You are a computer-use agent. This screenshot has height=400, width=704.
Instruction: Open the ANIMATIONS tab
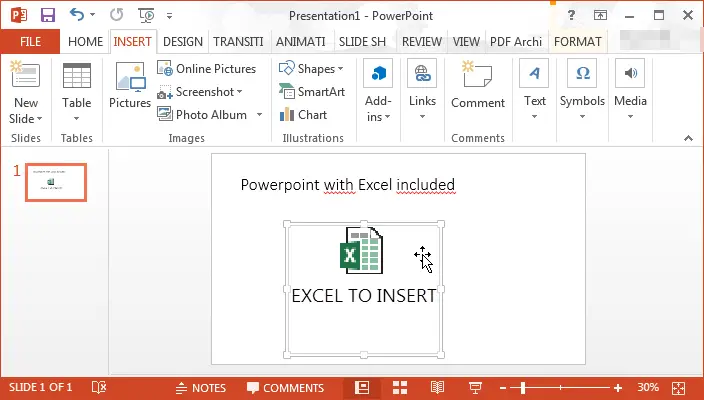300,42
